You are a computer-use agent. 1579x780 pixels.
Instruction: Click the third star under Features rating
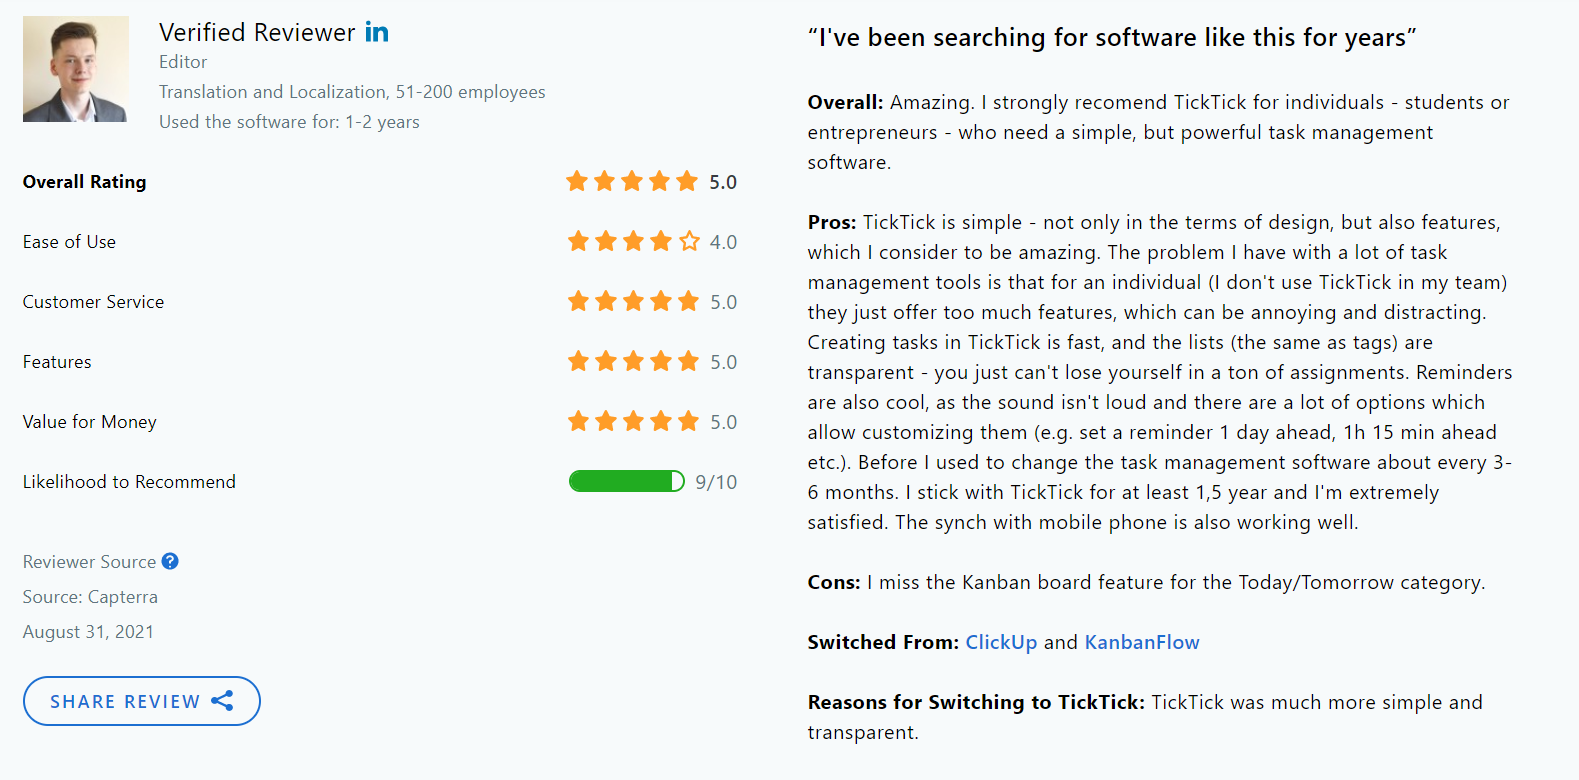point(631,361)
